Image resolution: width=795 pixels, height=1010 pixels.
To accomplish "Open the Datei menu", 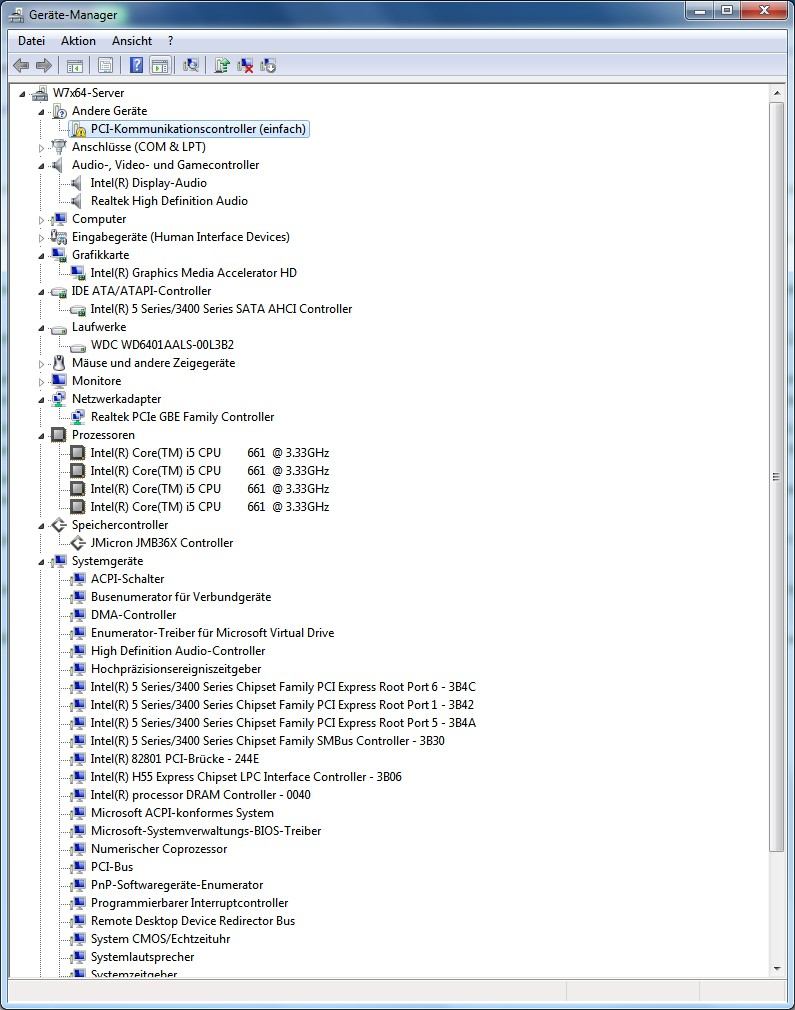I will click(32, 41).
